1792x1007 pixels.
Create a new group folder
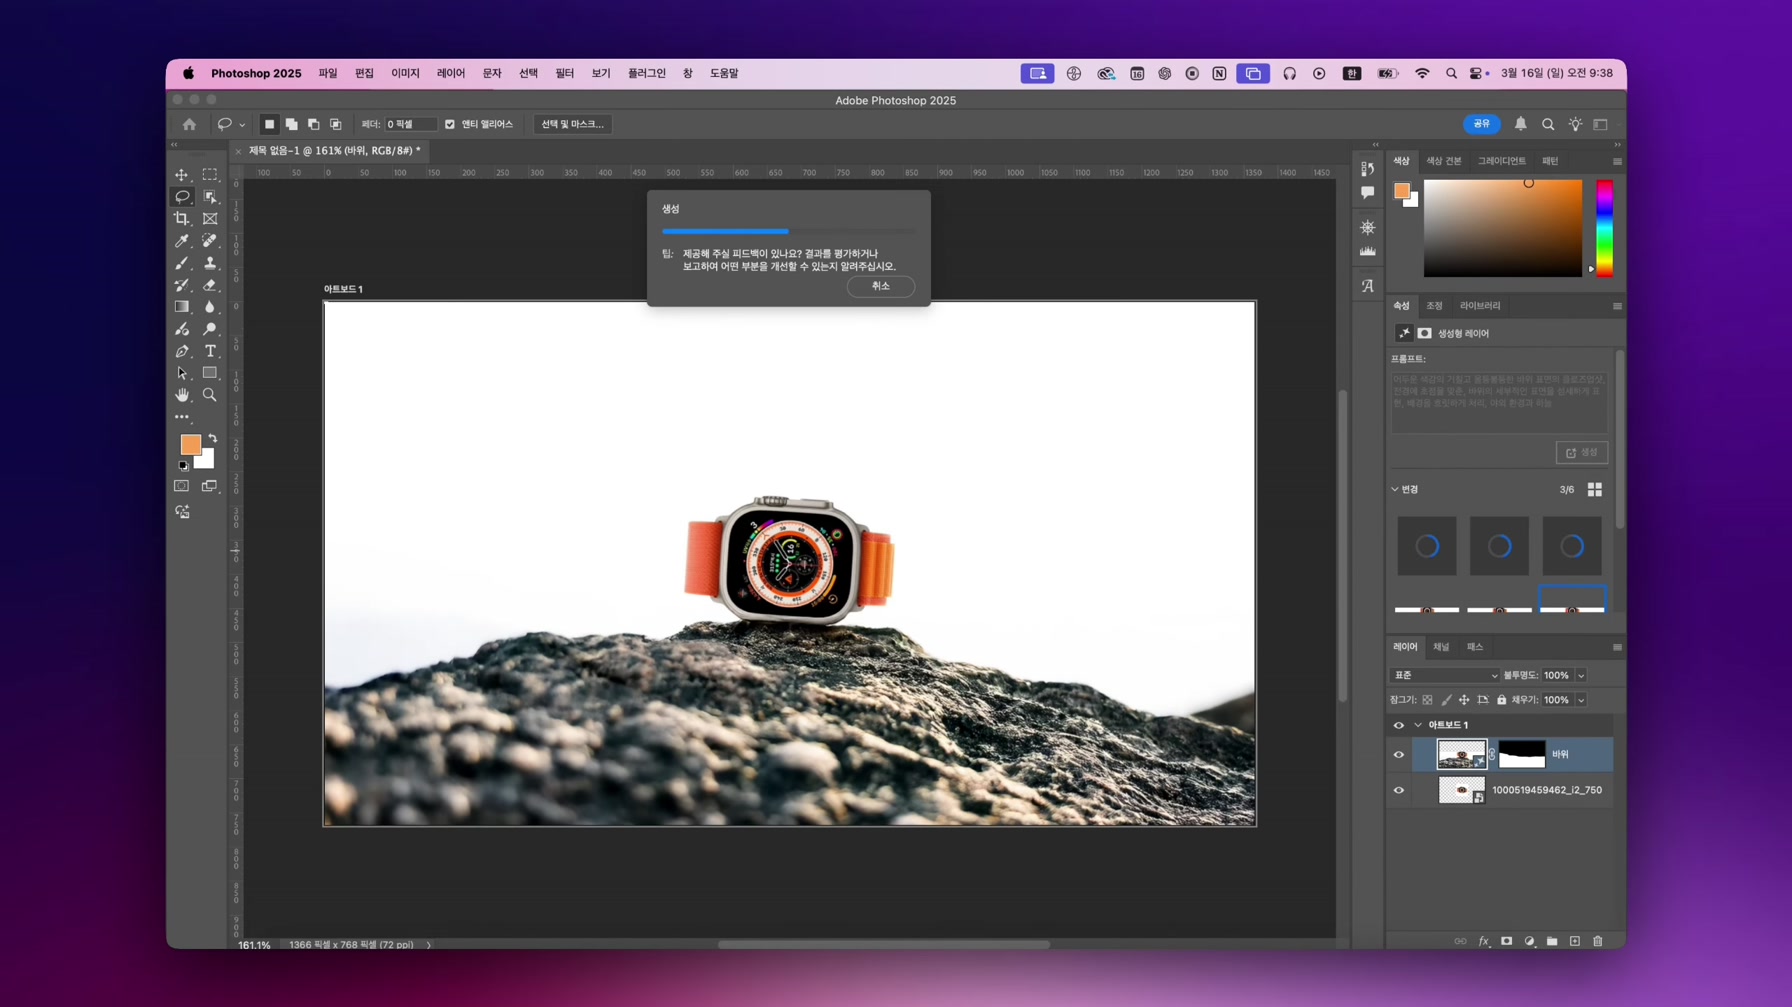tap(1552, 941)
